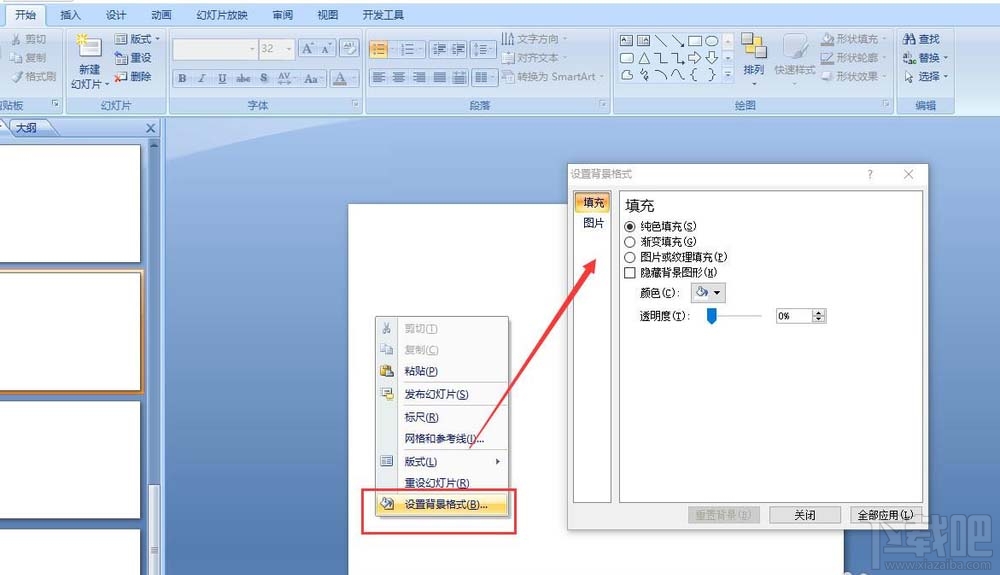Select Fill (填充) category in dialog
Viewport: 1000px width, 575px height.
(x=592, y=203)
